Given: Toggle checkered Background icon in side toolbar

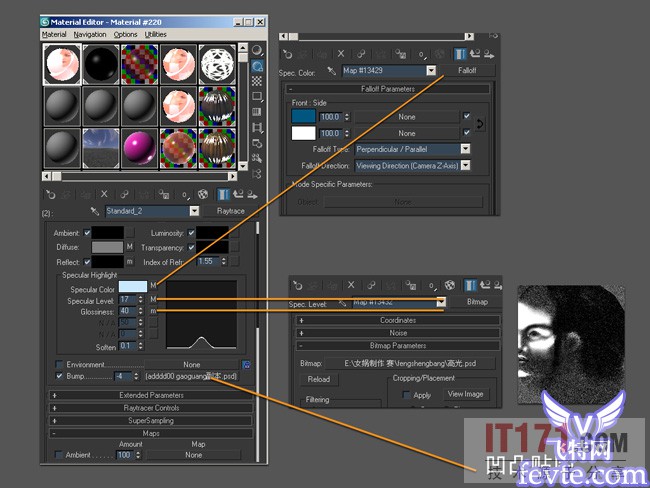Looking at the screenshot, I should coord(257,81).
